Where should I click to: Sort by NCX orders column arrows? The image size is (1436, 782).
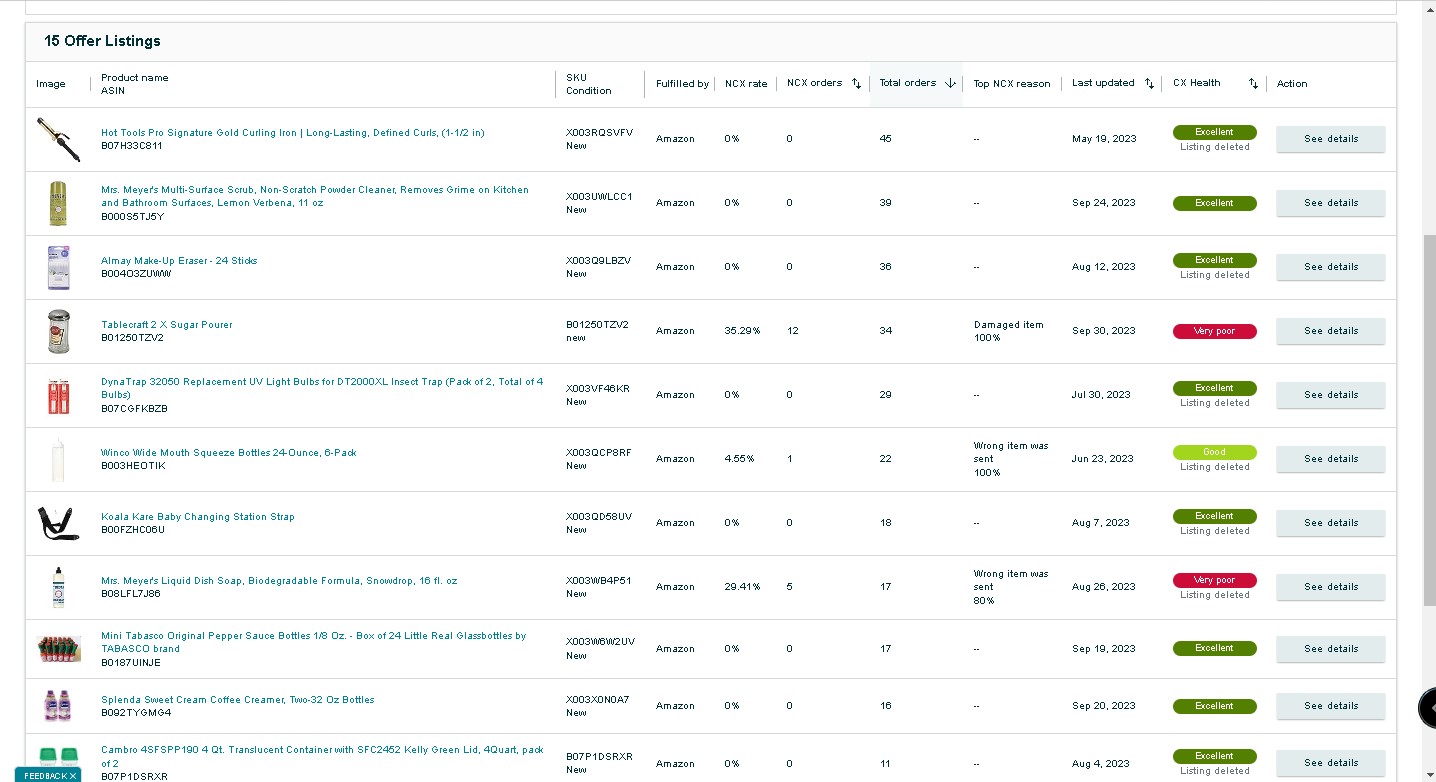[857, 84]
